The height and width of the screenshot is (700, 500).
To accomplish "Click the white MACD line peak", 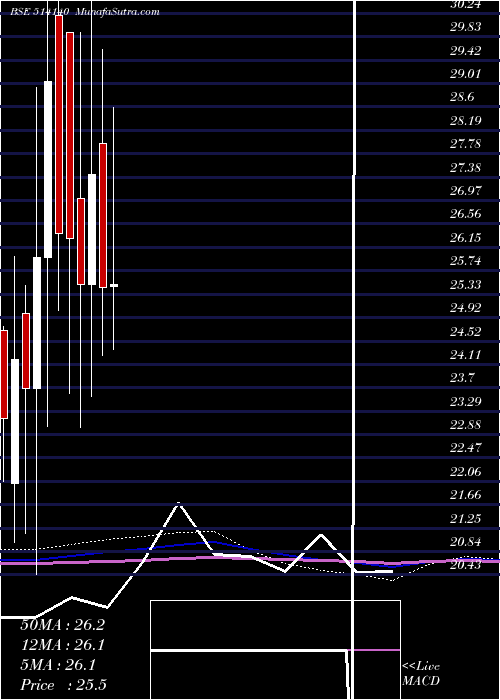I will [x=179, y=504].
